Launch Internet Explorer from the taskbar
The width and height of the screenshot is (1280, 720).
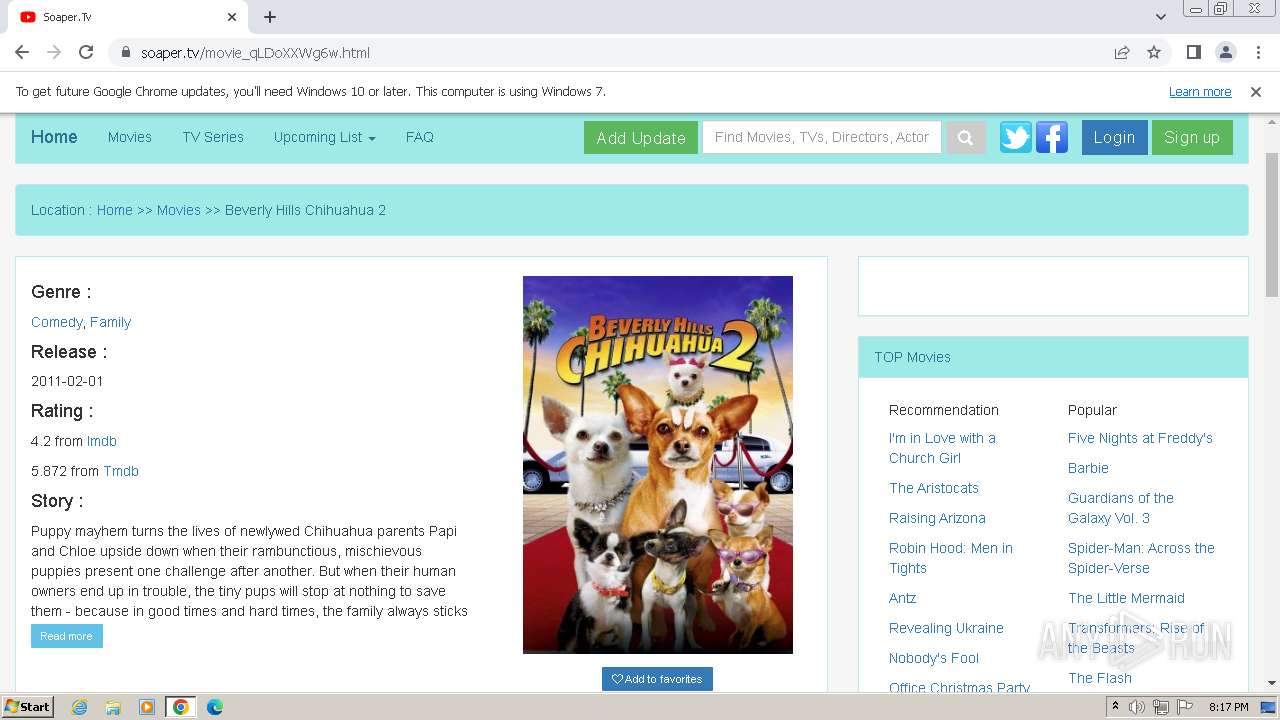pyautogui.click(x=79, y=707)
